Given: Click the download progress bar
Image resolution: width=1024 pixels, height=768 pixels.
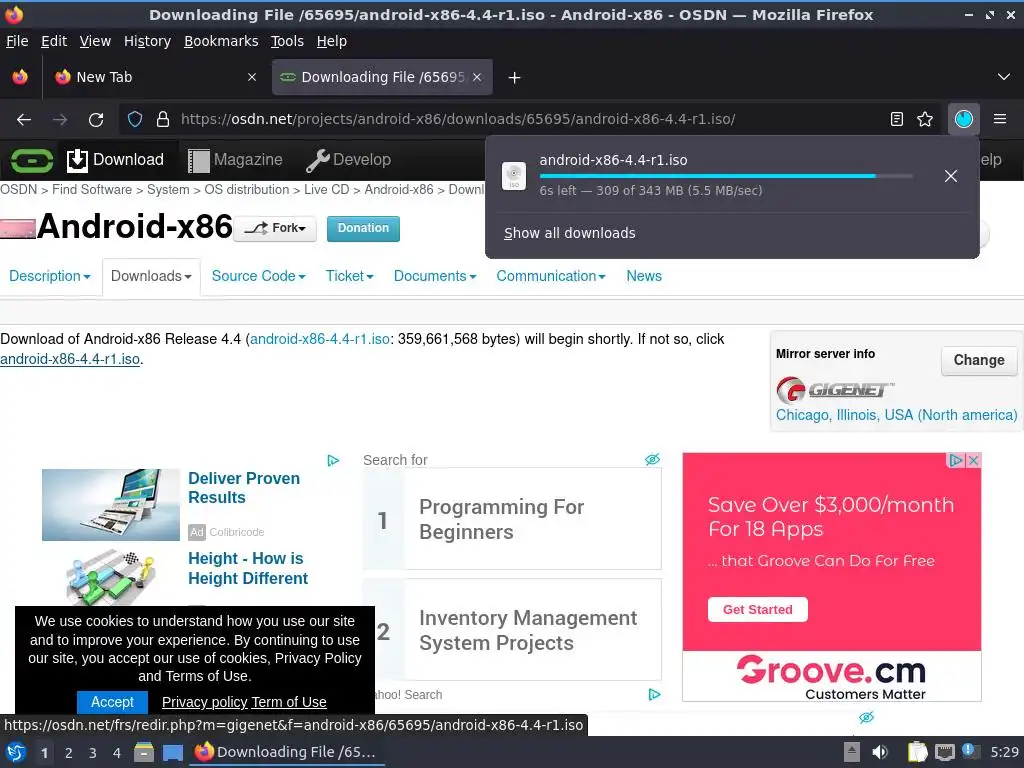Looking at the screenshot, I should (x=726, y=176).
